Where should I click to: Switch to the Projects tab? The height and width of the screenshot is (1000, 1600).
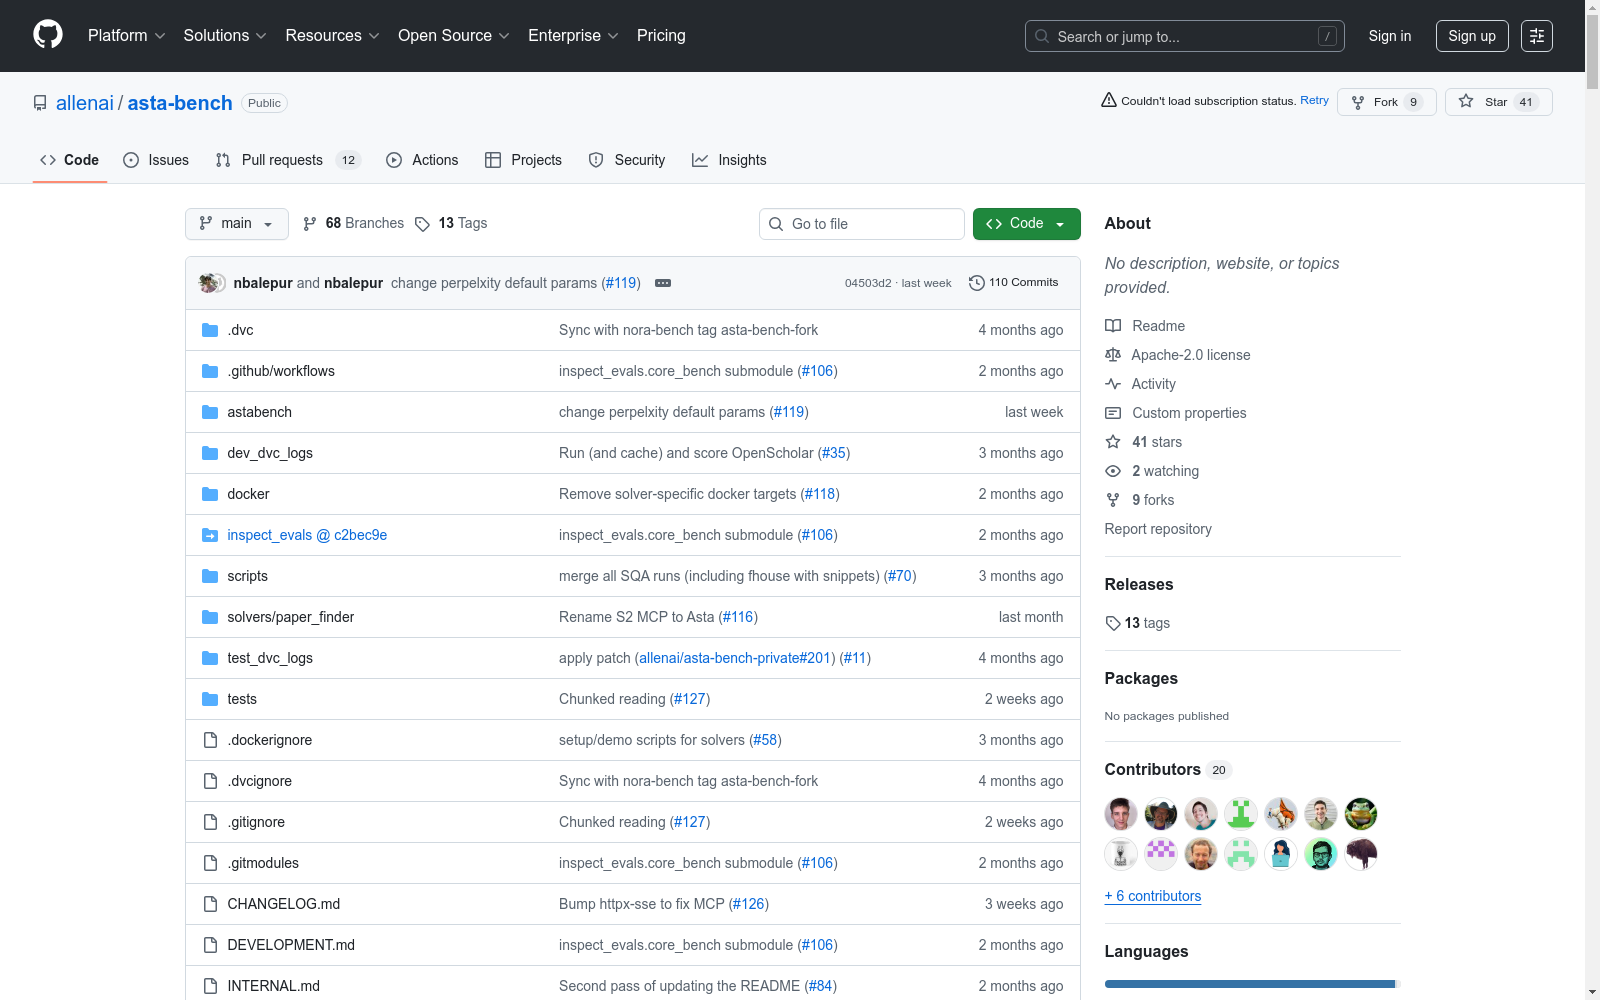tap(523, 160)
